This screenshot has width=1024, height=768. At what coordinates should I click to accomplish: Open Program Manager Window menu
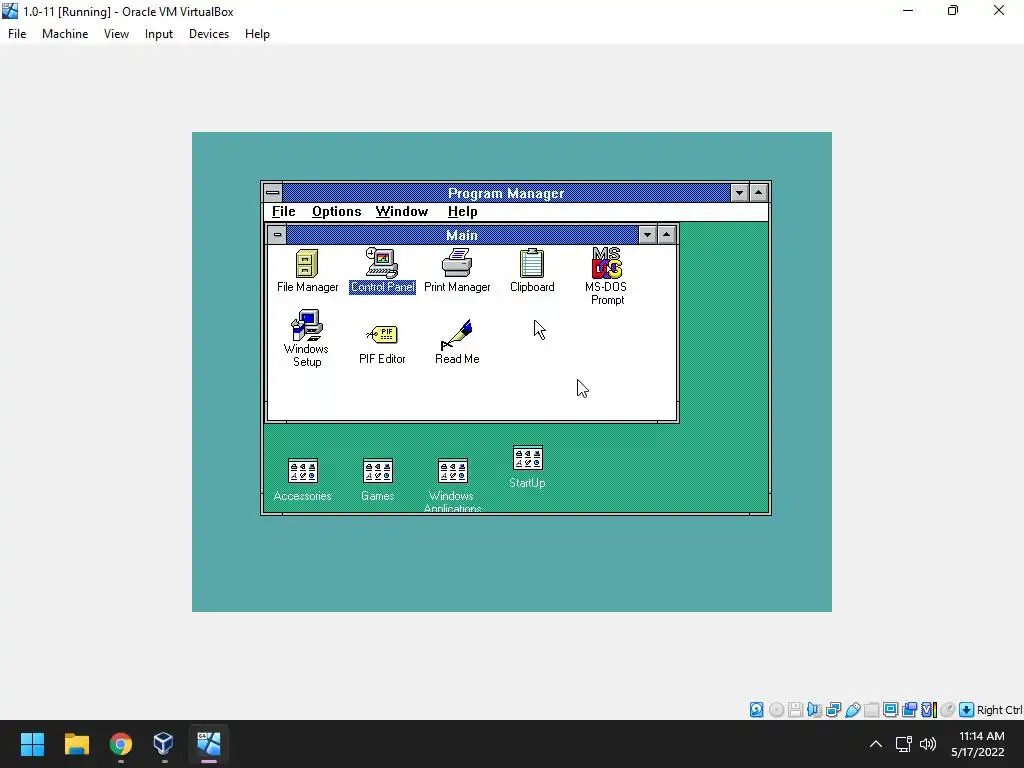click(402, 212)
